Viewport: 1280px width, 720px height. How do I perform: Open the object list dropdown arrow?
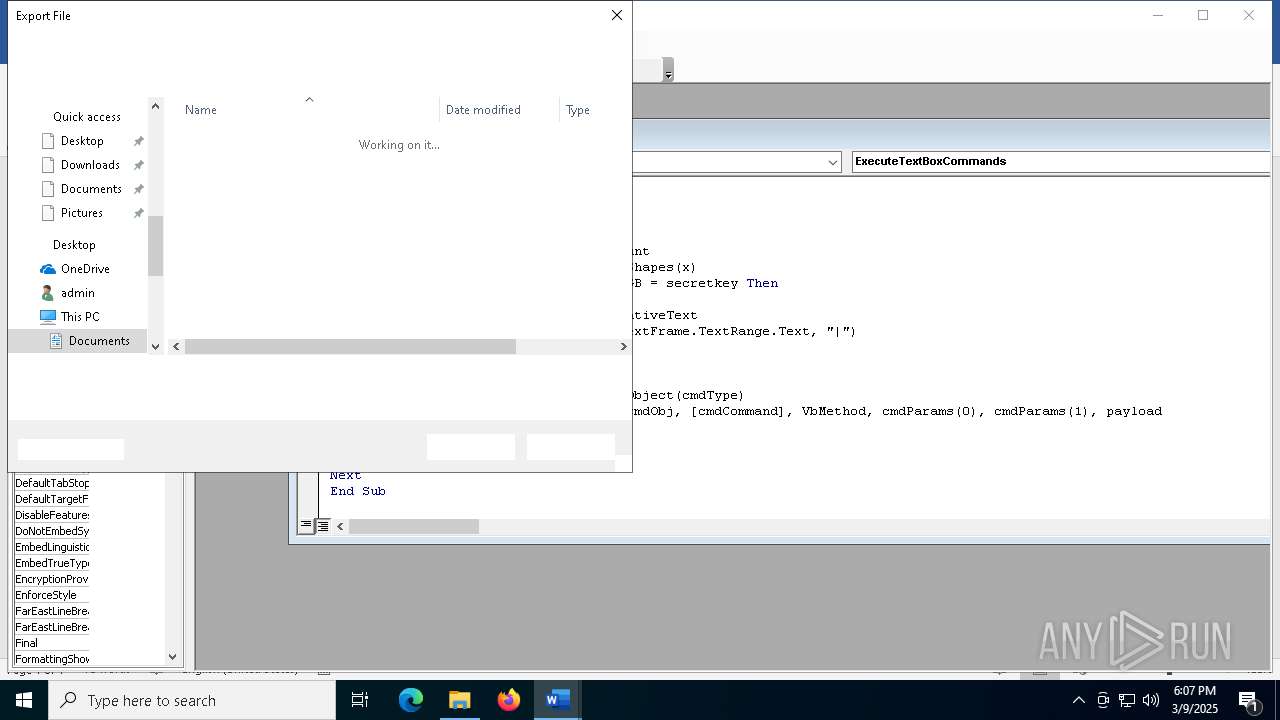click(x=833, y=162)
